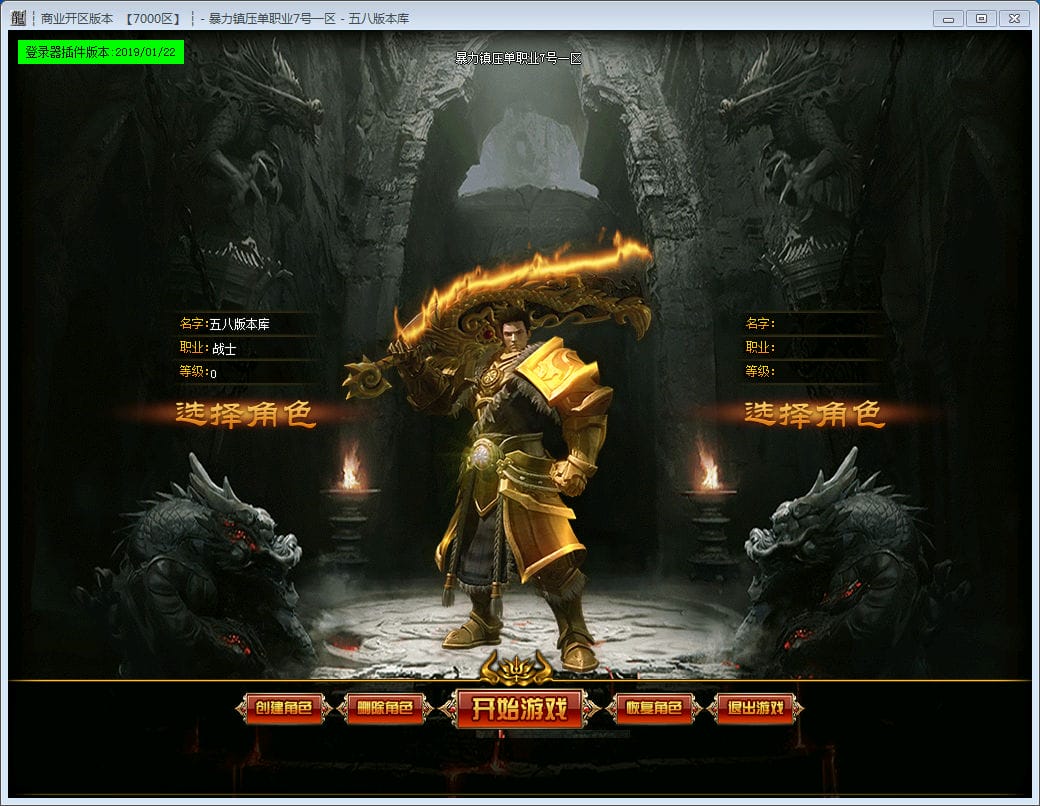1040x806 pixels.
Task: Click the 开始游戏 start game button
Action: (519, 709)
